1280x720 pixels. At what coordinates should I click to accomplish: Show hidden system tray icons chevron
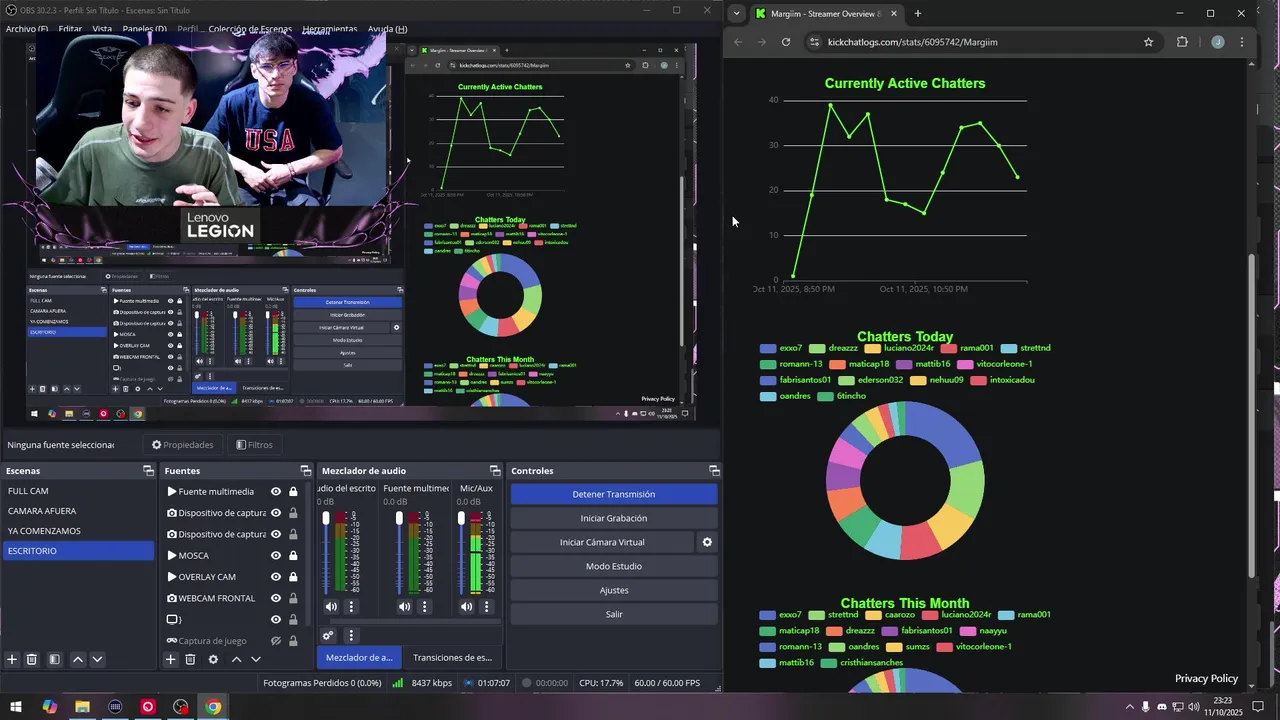pyautogui.click(x=1130, y=707)
